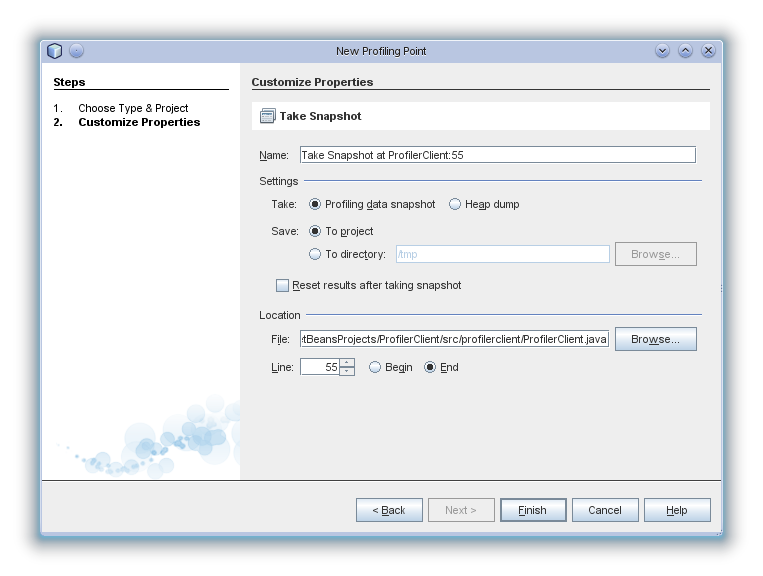Click the New Profiling Point window title
The height and width of the screenshot is (576, 763).
pos(381,51)
